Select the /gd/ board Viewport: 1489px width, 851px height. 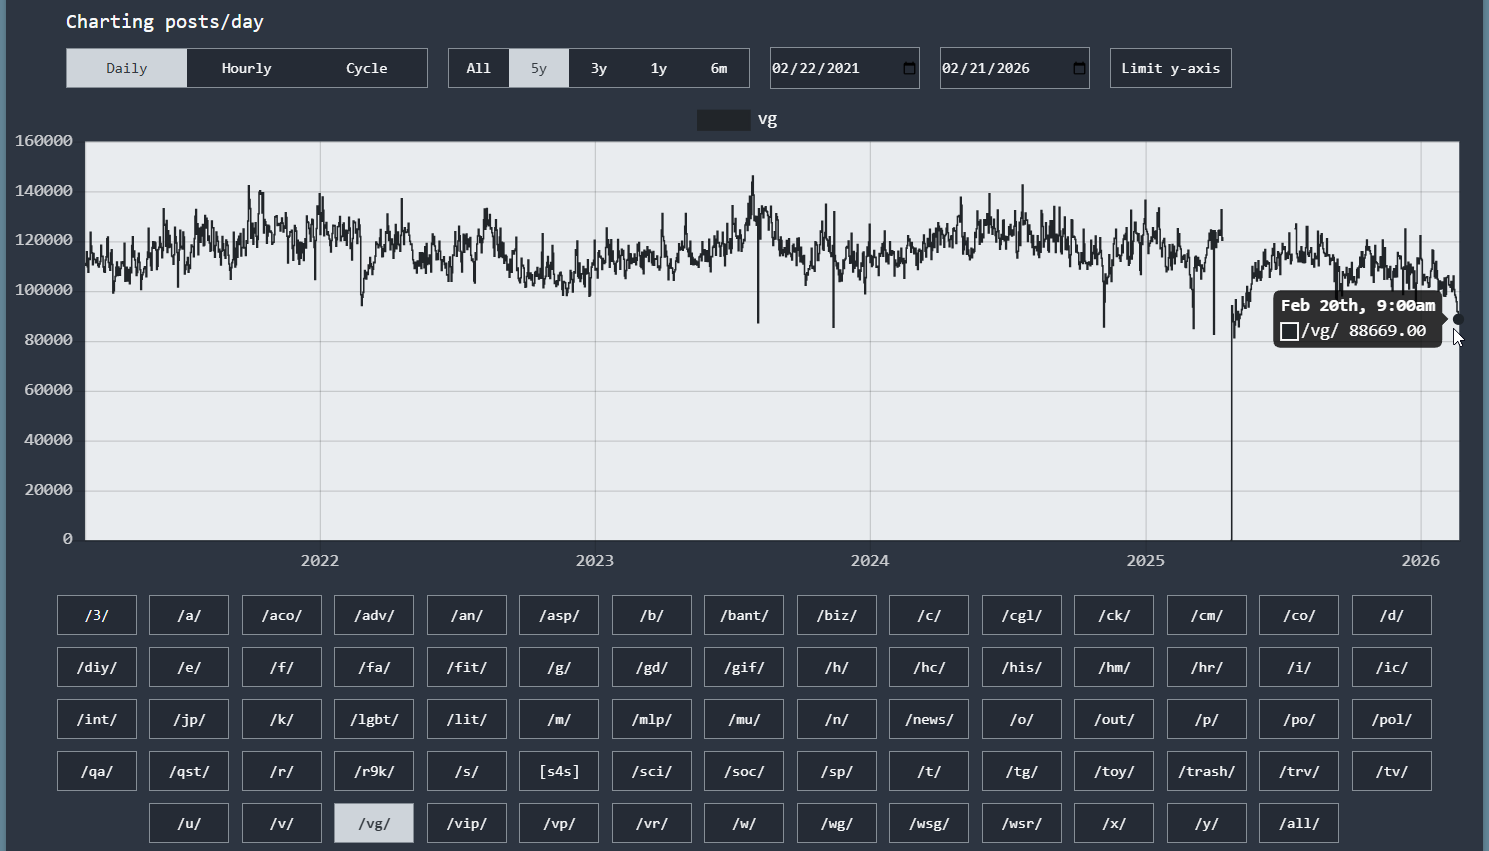coord(652,667)
